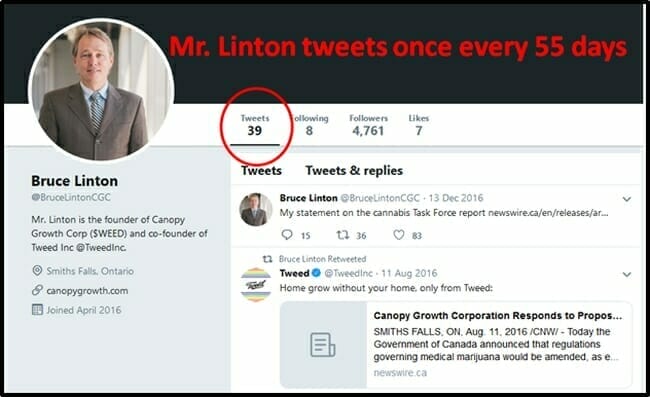Select the Tweets tab in the timeline

coord(261,170)
